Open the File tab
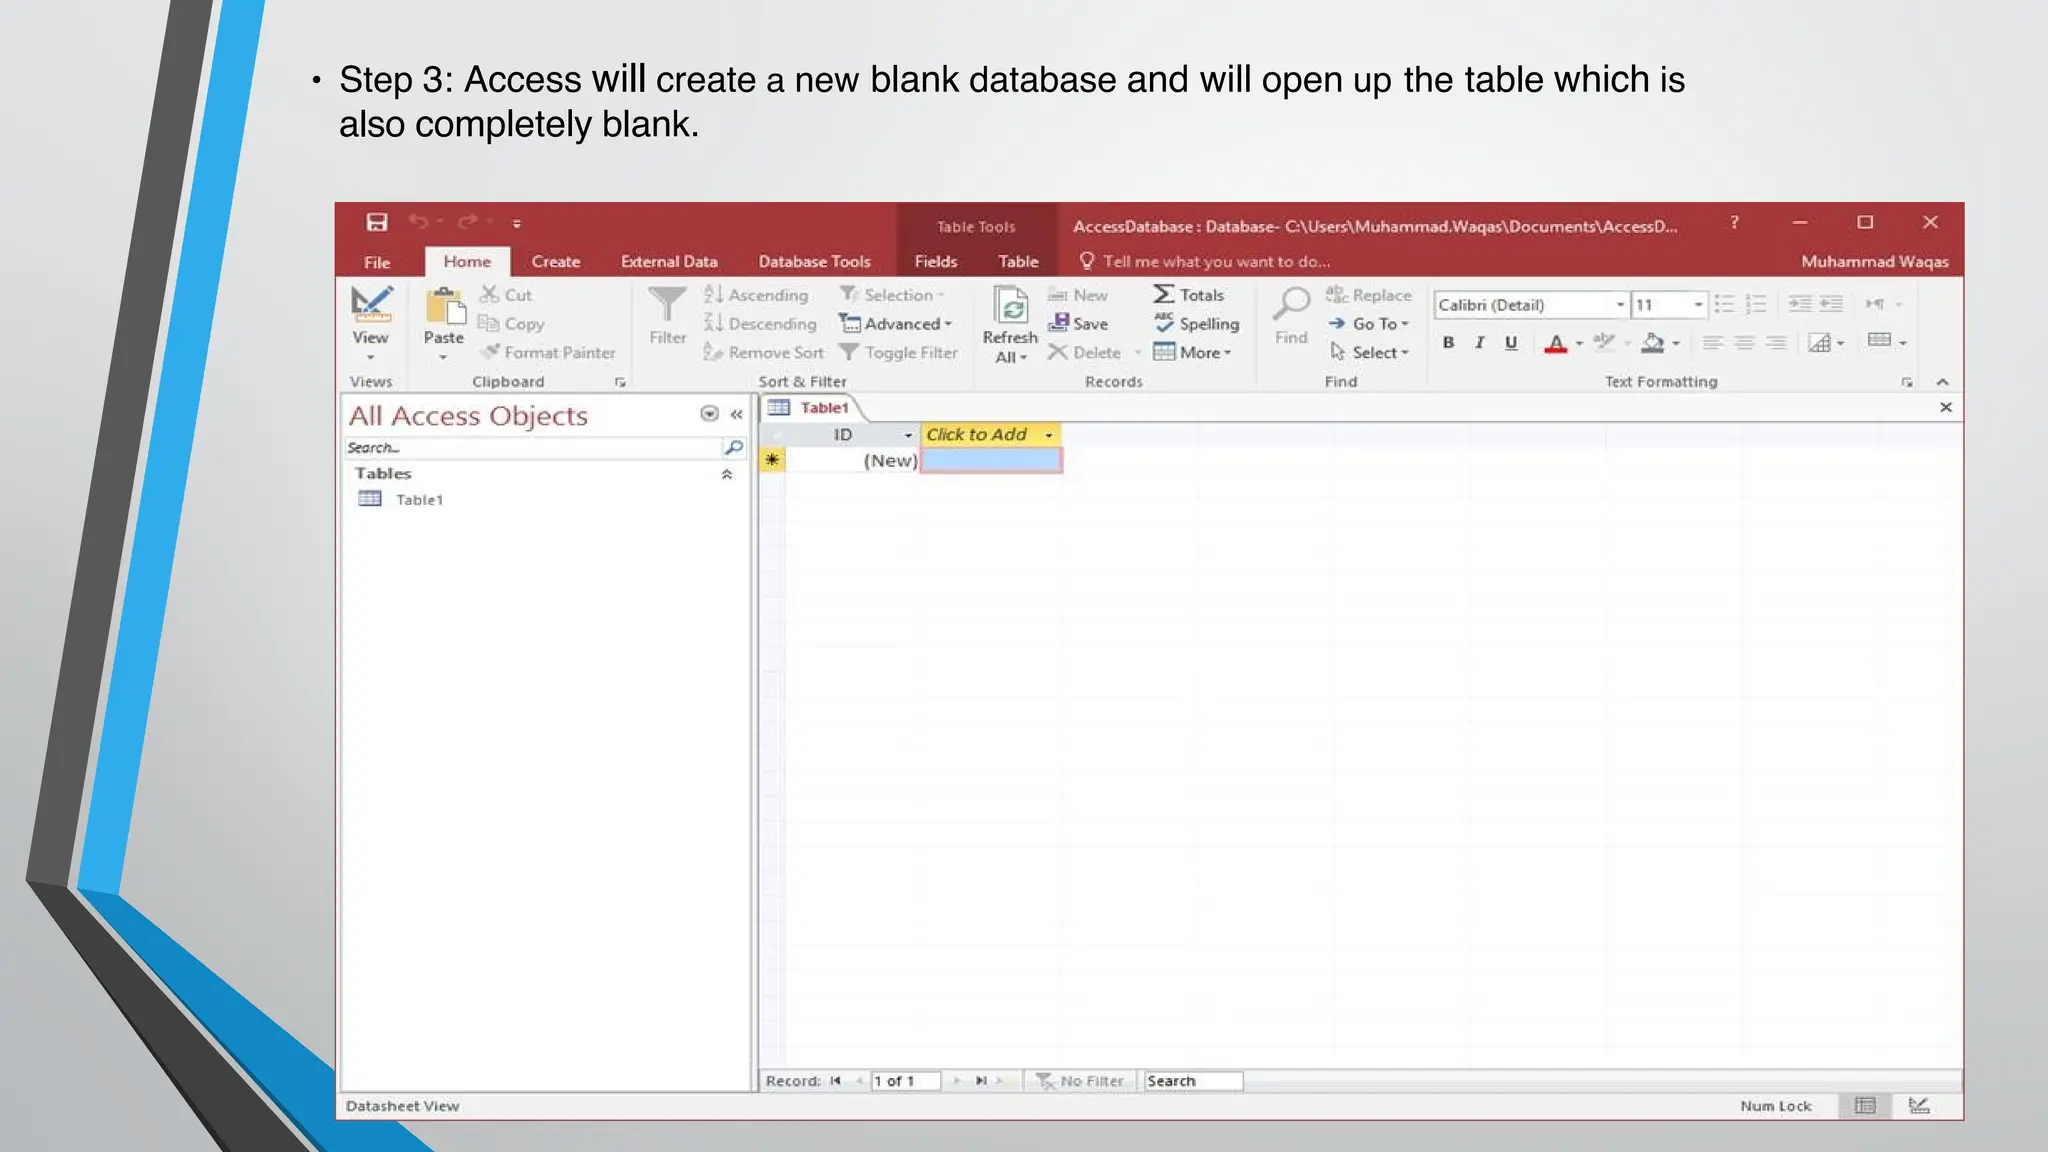This screenshot has width=2048, height=1152. click(377, 262)
